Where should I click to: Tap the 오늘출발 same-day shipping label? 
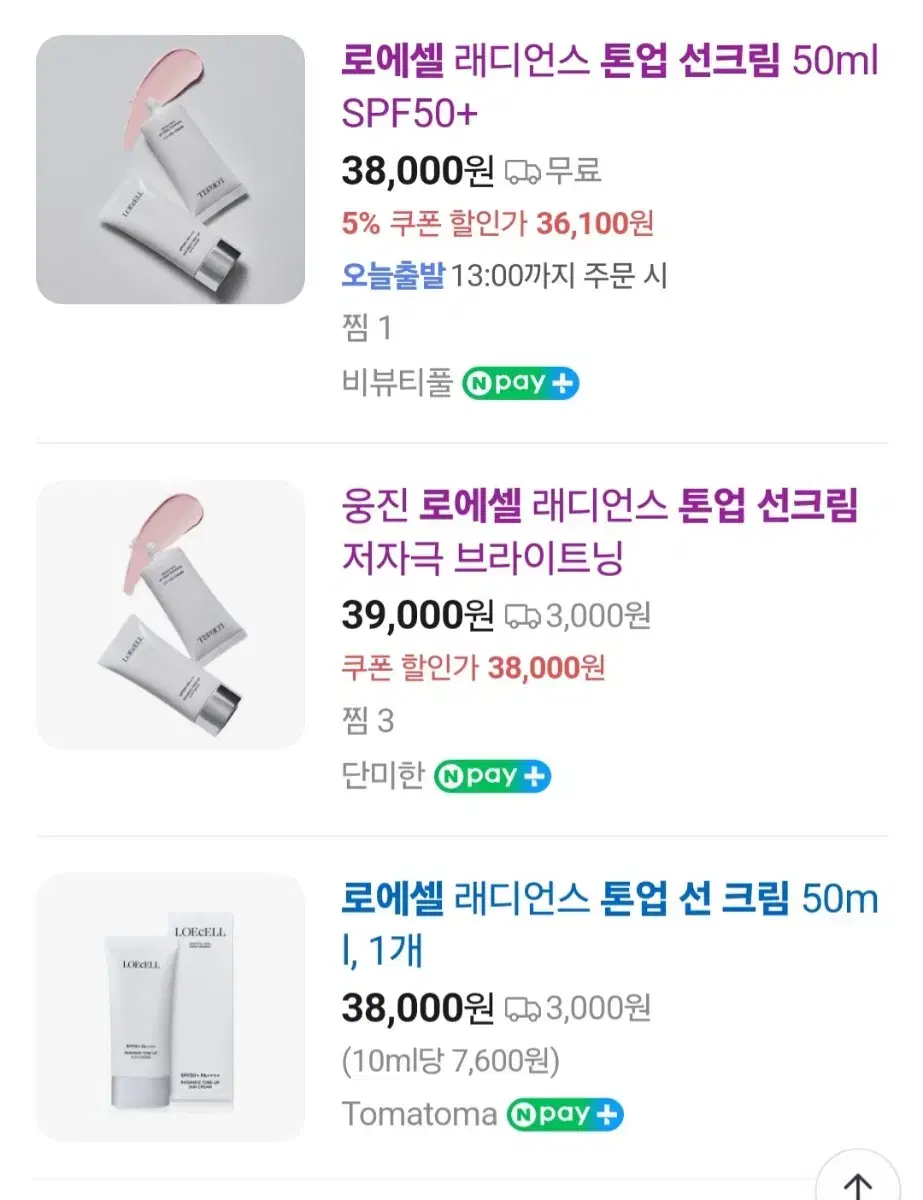click(x=392, y=276)
